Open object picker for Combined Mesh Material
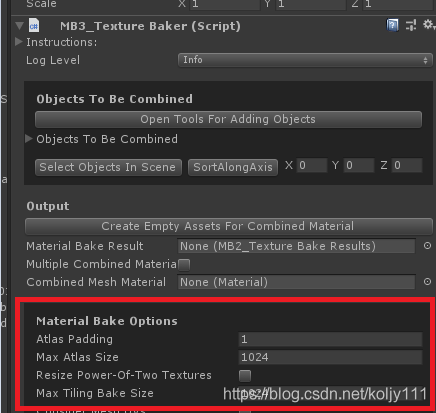The height and width of the screenshot is (413, 436). pos(427,282)
